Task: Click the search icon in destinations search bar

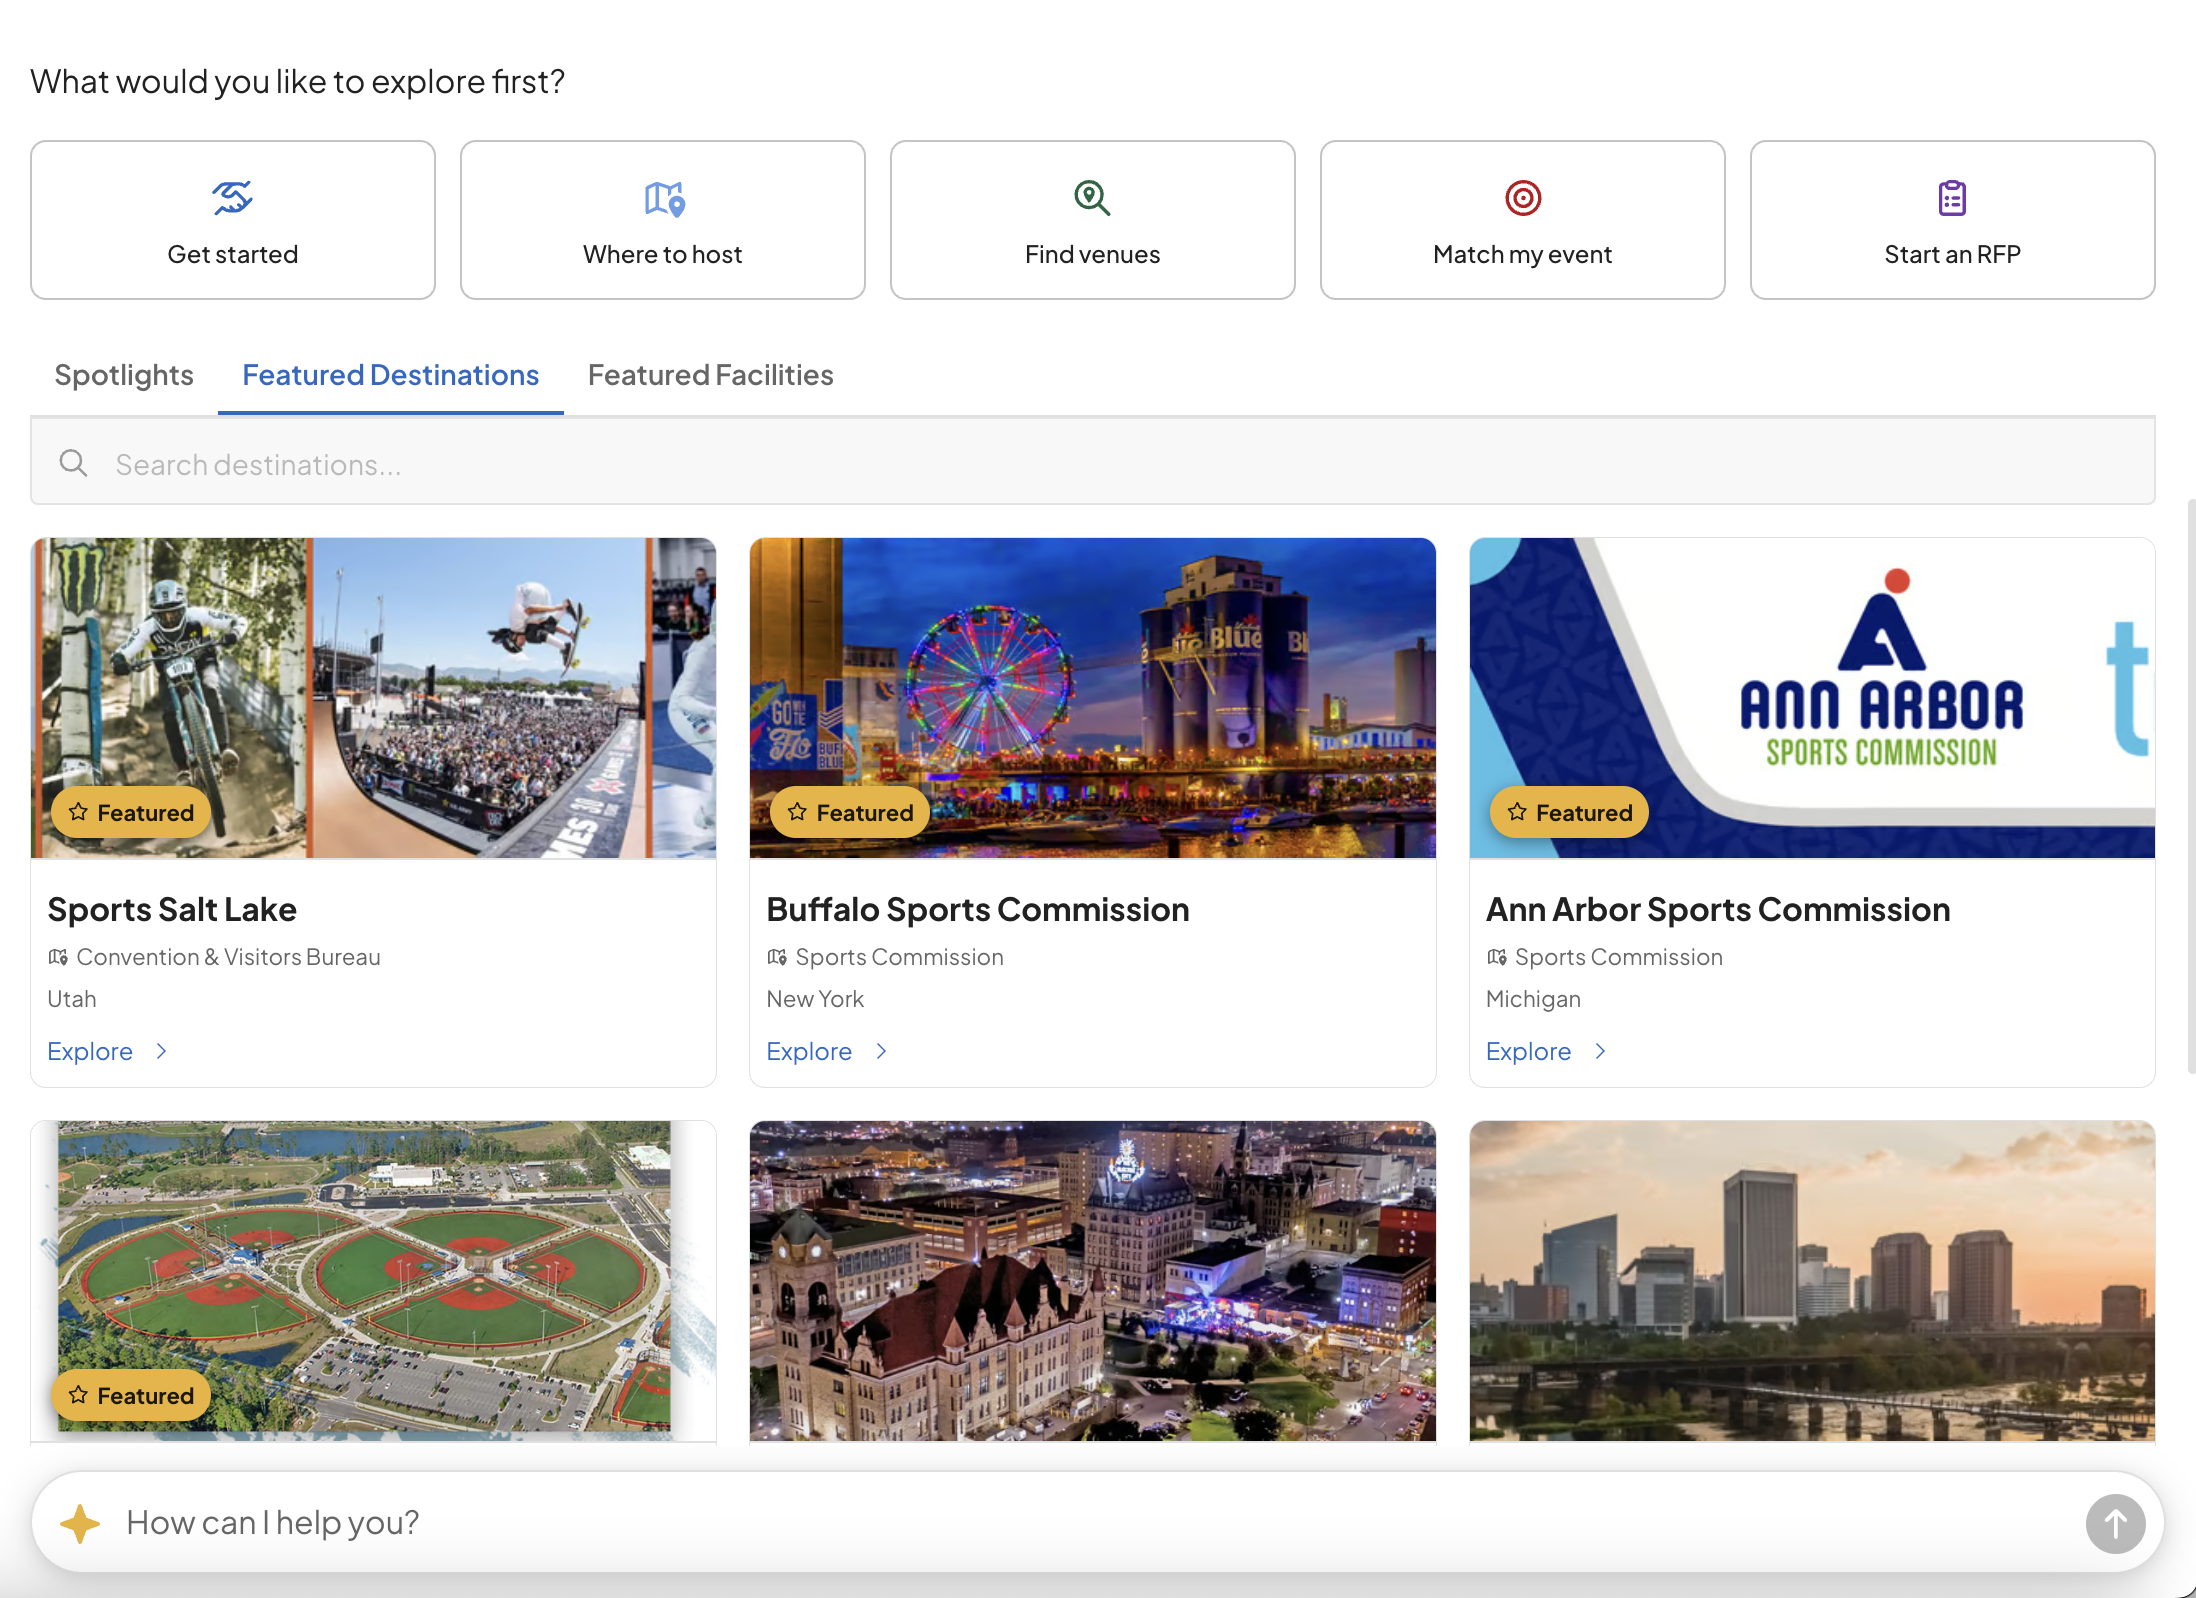Action: pyautogui.click(x=73, y=463)
